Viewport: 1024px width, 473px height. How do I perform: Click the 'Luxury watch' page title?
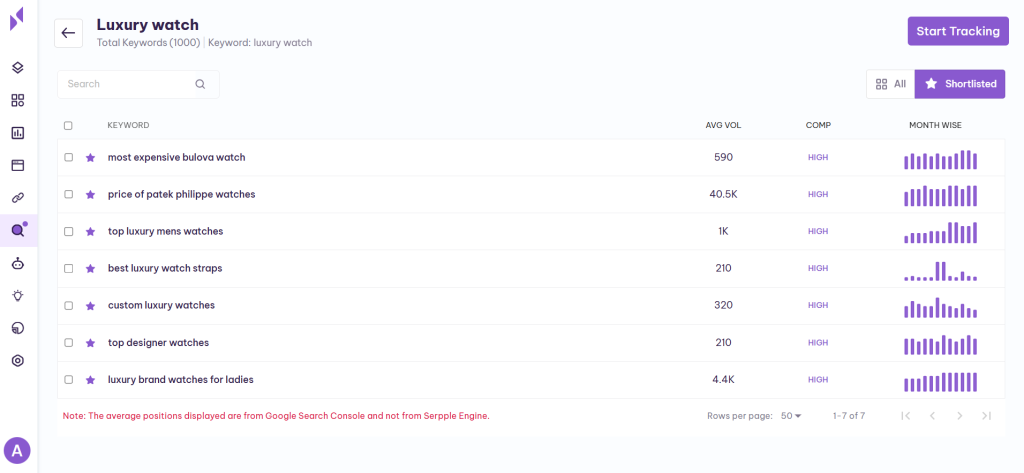click(148, 25)
